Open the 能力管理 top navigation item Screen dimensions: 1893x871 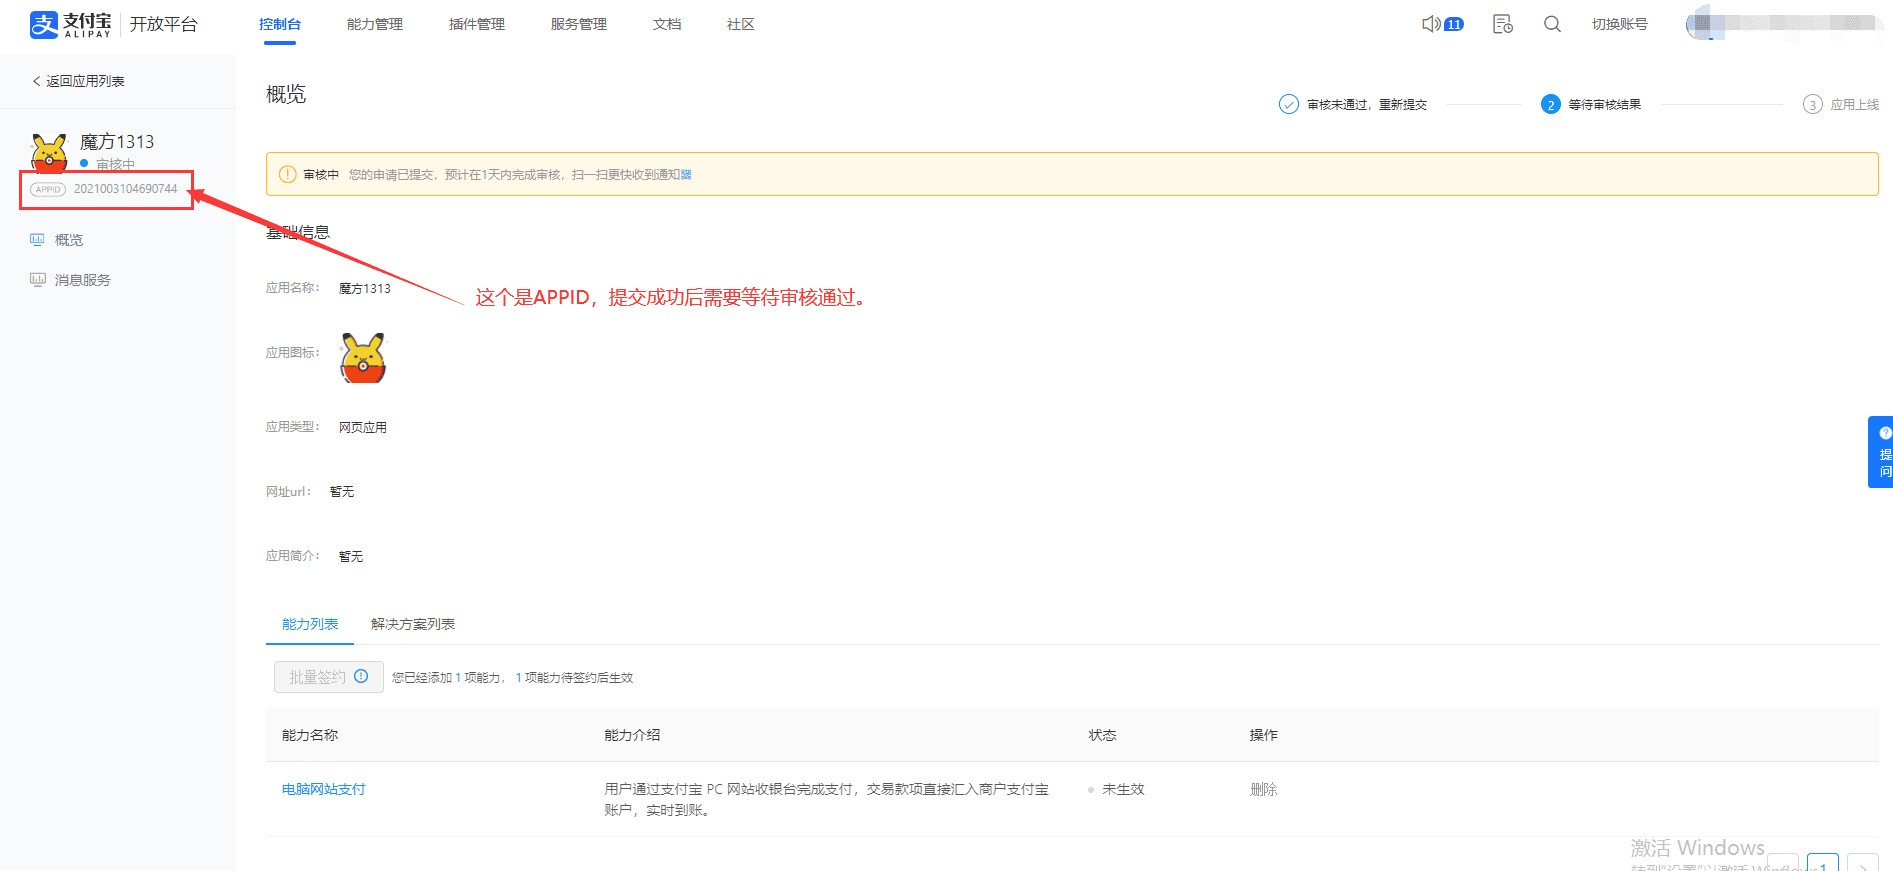coord(375,24)
